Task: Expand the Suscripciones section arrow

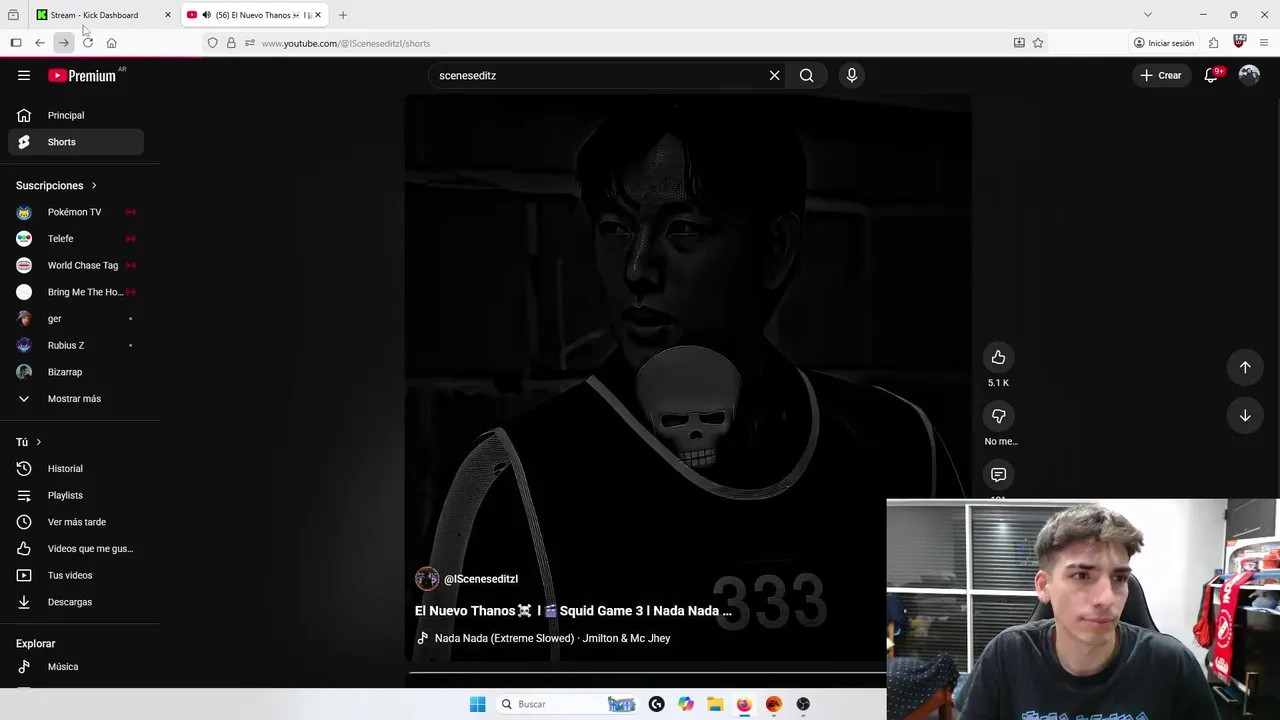Action: 94,185
